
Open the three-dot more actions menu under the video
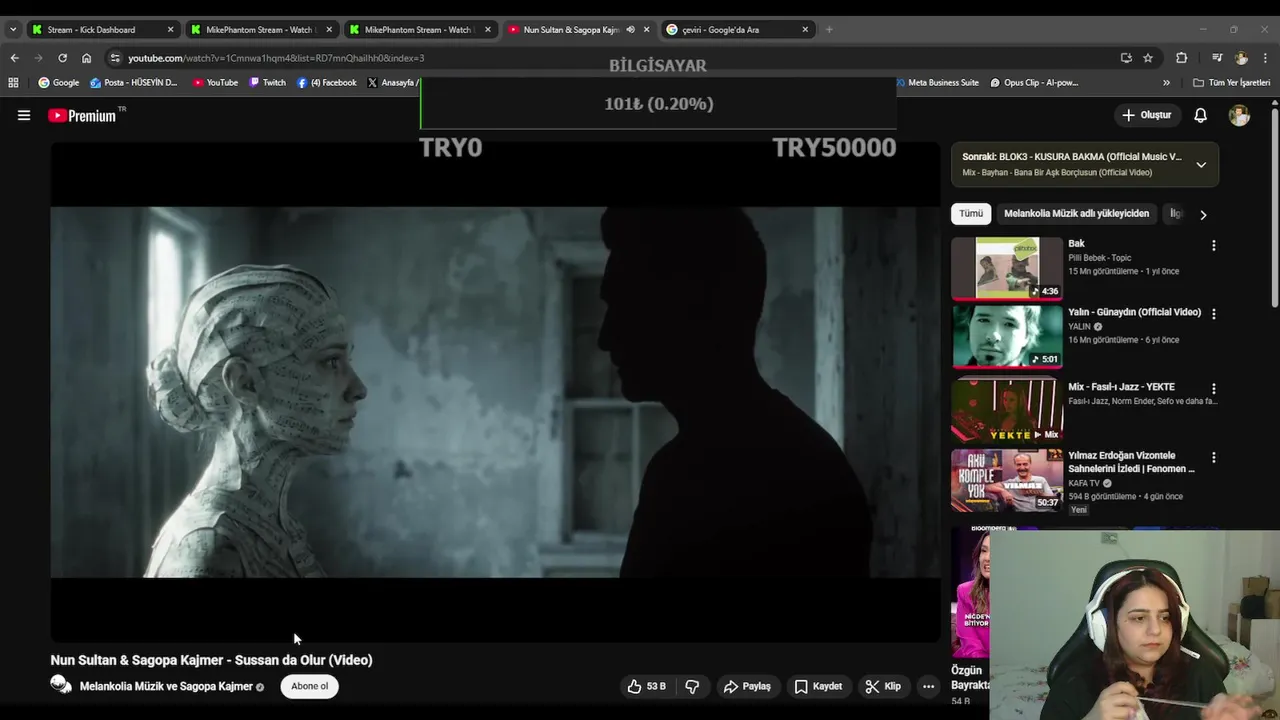click(928, 686)
